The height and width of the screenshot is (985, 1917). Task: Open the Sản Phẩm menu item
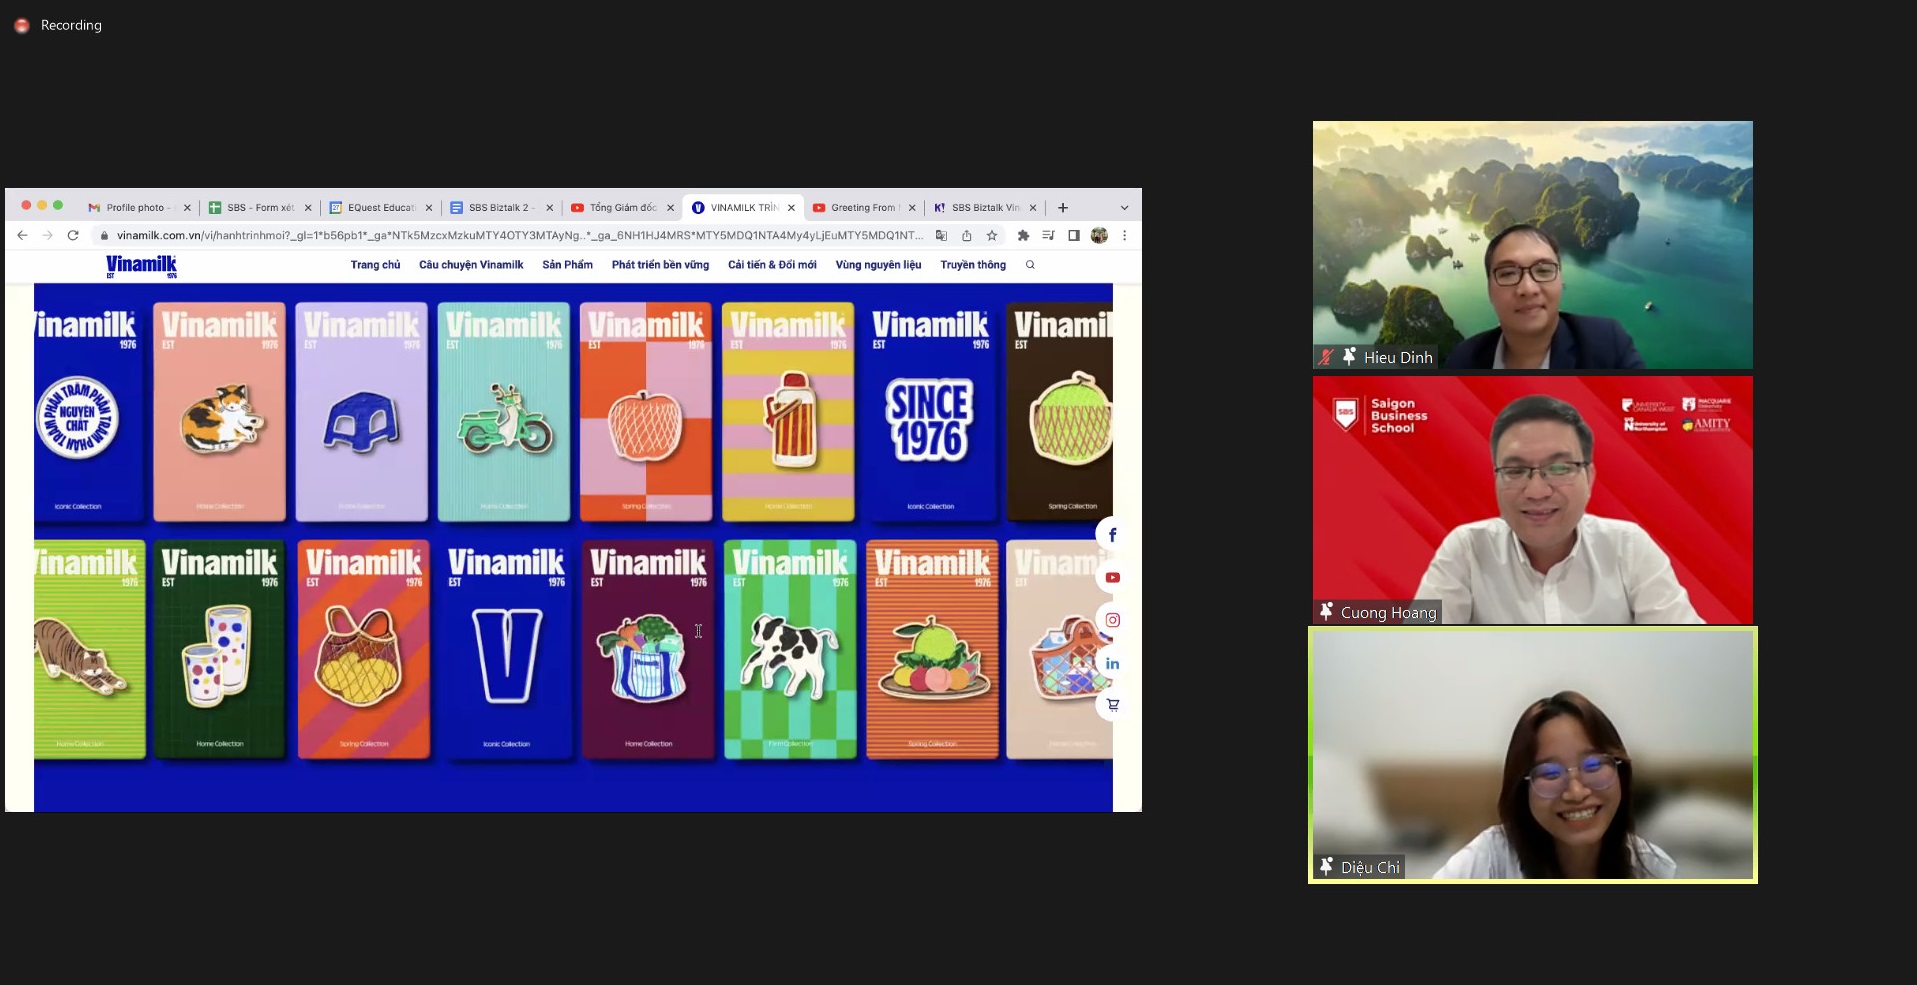[x=567, y=265]
